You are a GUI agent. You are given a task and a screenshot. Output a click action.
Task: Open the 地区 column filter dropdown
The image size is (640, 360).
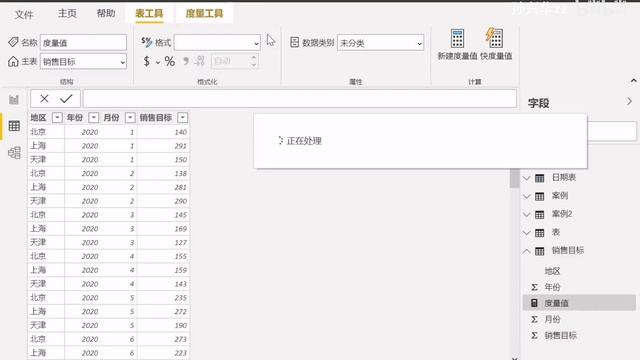point(57,118)
